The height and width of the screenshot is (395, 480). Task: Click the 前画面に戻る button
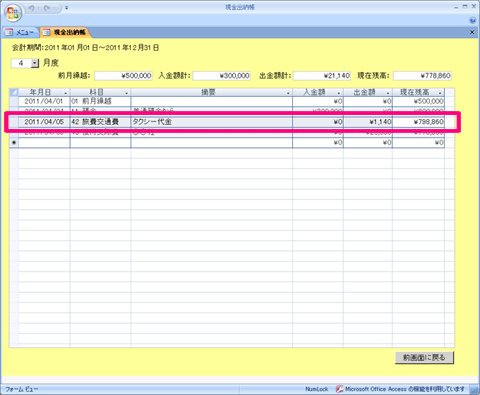pyautogui.click(x=424, y=358)
